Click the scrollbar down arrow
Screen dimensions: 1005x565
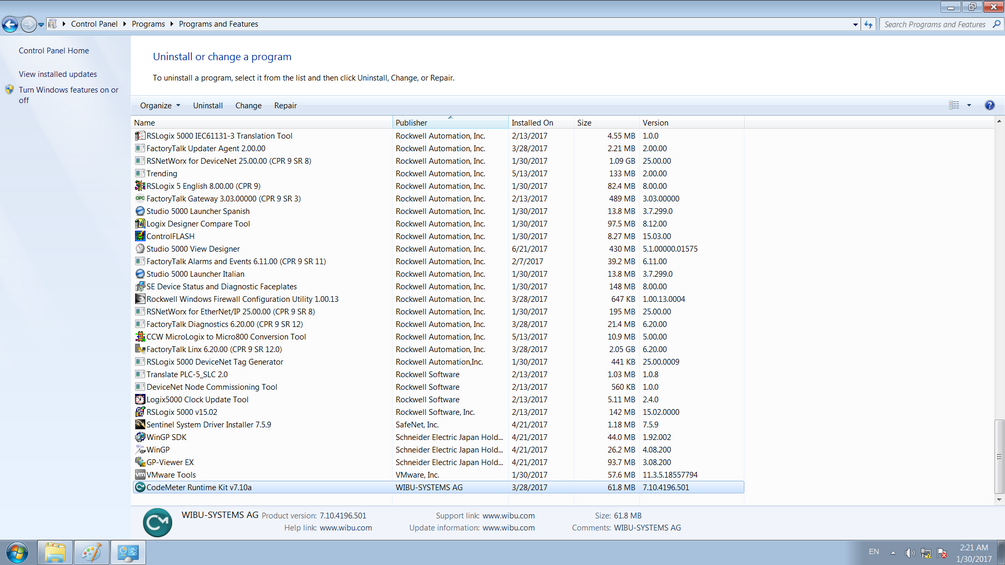999,499
